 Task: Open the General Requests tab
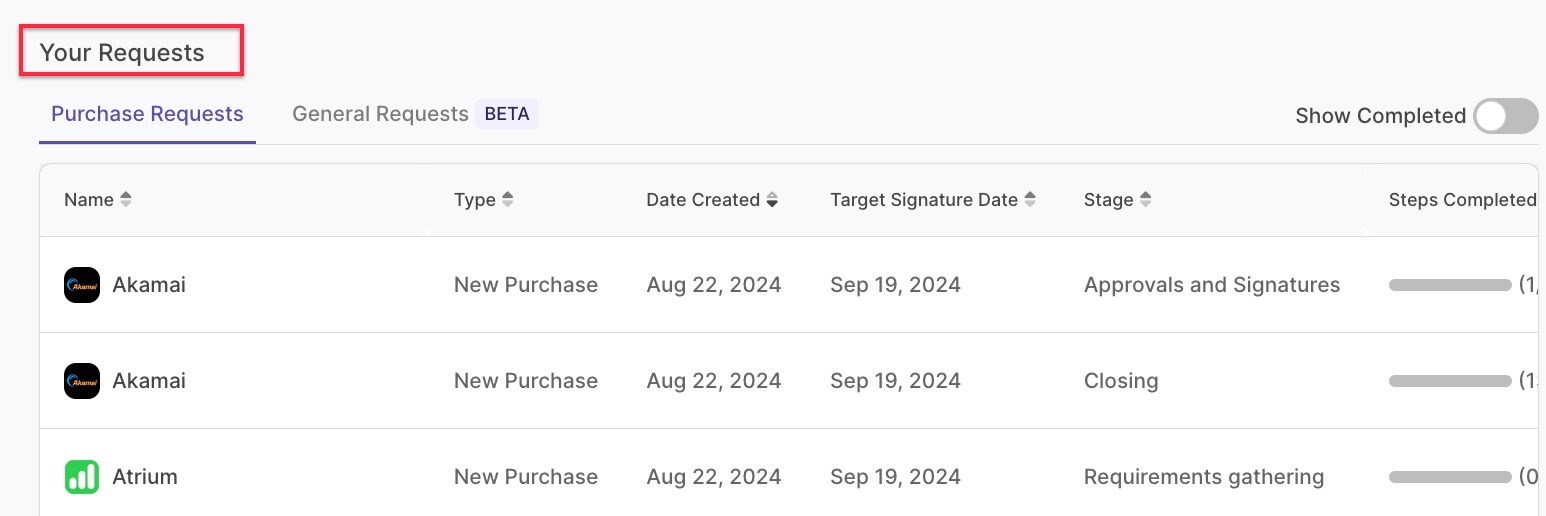pos(380,114)
